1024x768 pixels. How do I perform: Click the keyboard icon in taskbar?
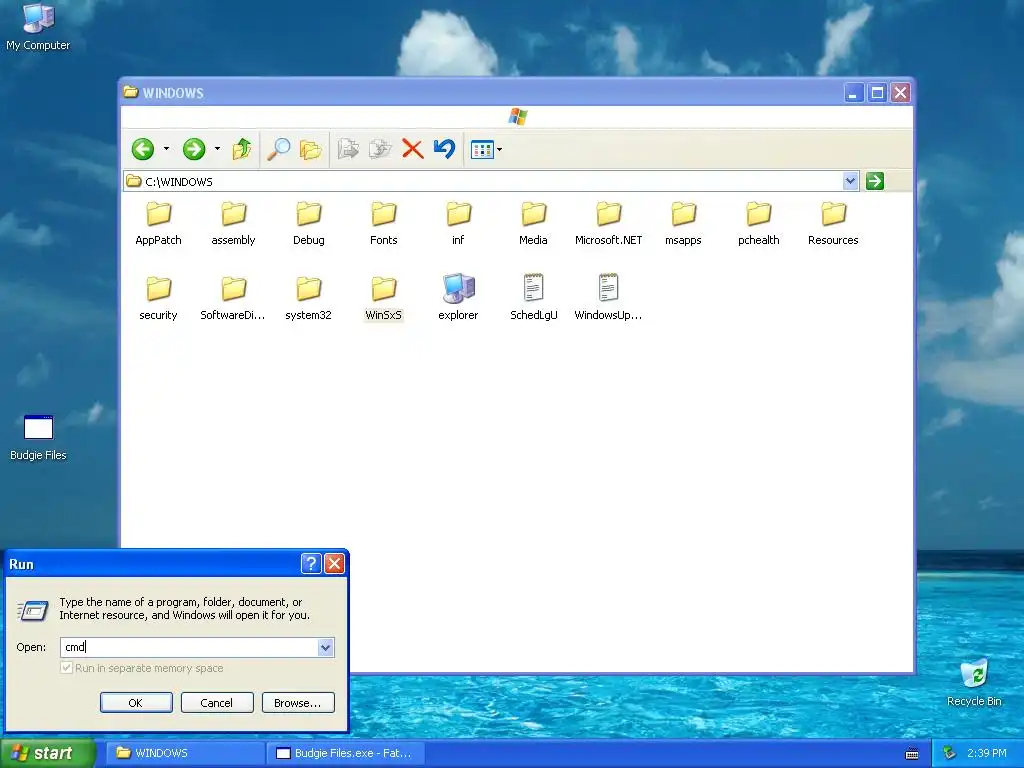[x=912, y=754]
